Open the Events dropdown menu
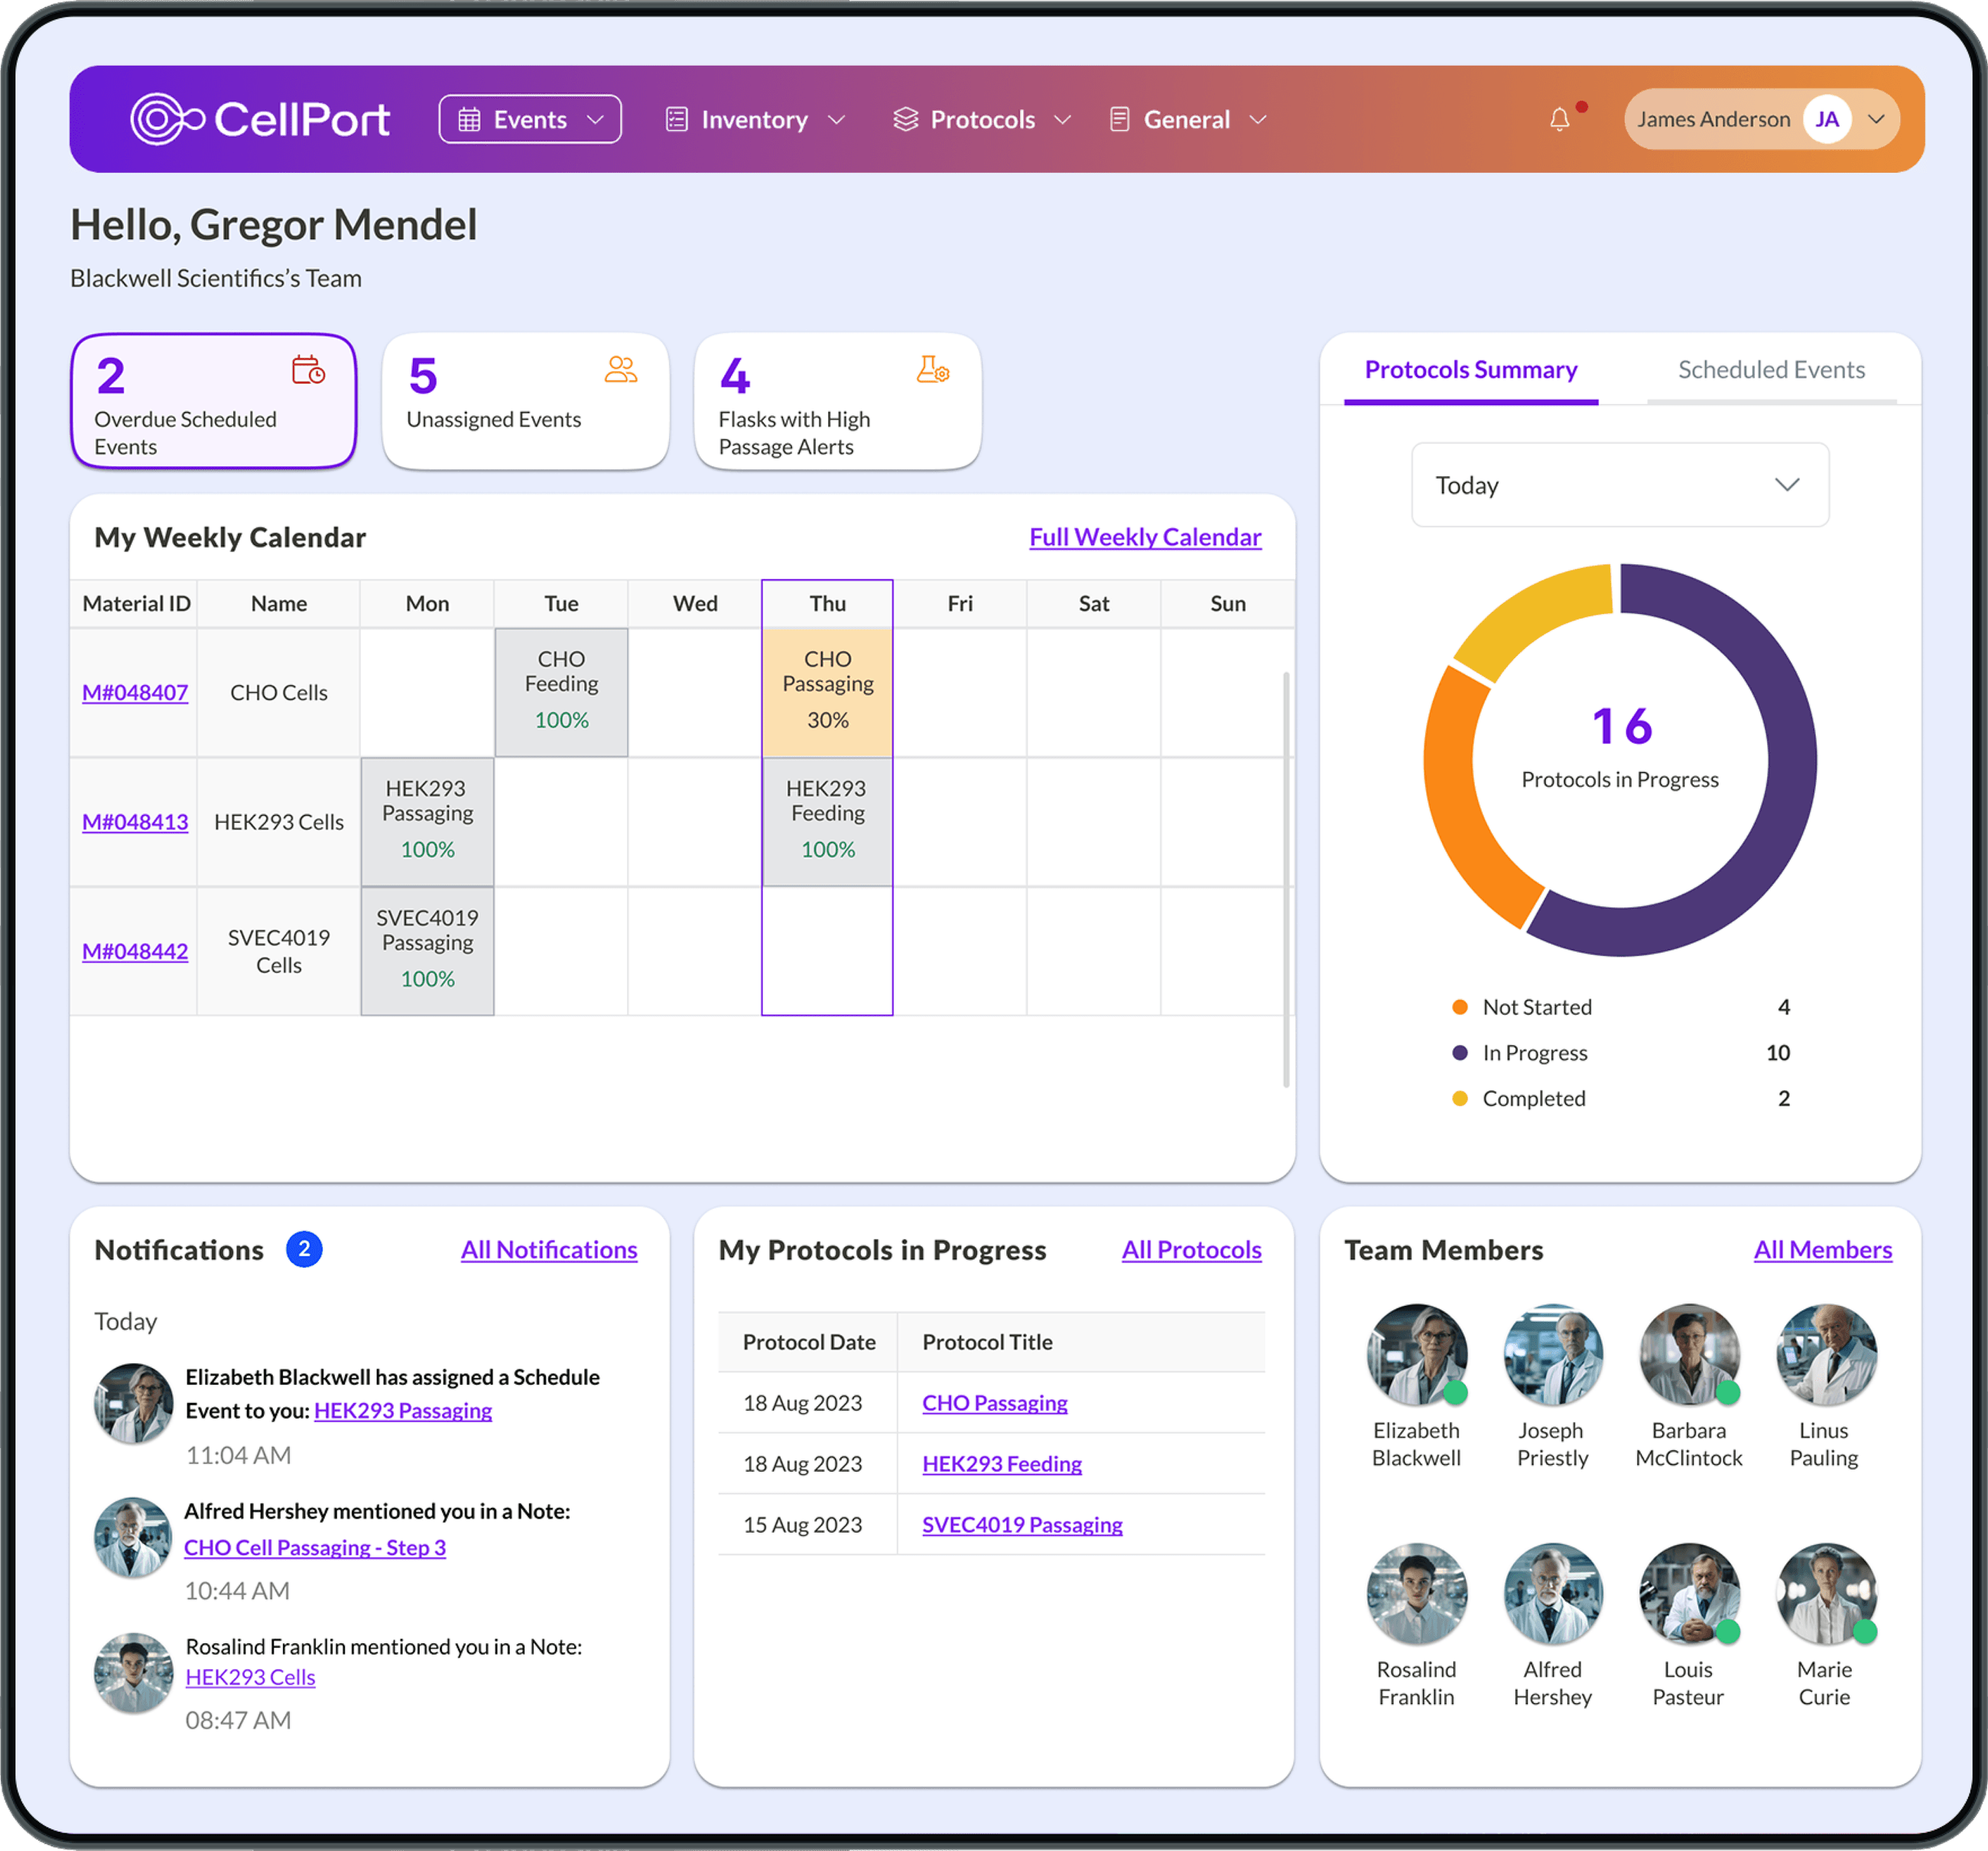Image resolution: width=1988 pixels, height=1851 pixels. click(x=530, y=120)
